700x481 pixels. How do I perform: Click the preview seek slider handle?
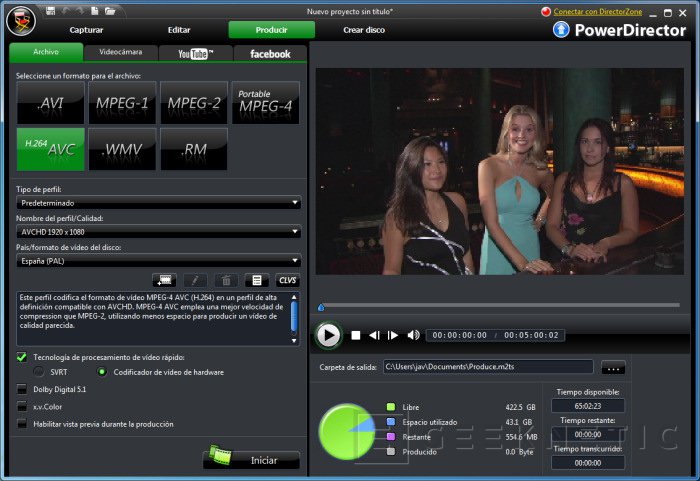point(321,307)
